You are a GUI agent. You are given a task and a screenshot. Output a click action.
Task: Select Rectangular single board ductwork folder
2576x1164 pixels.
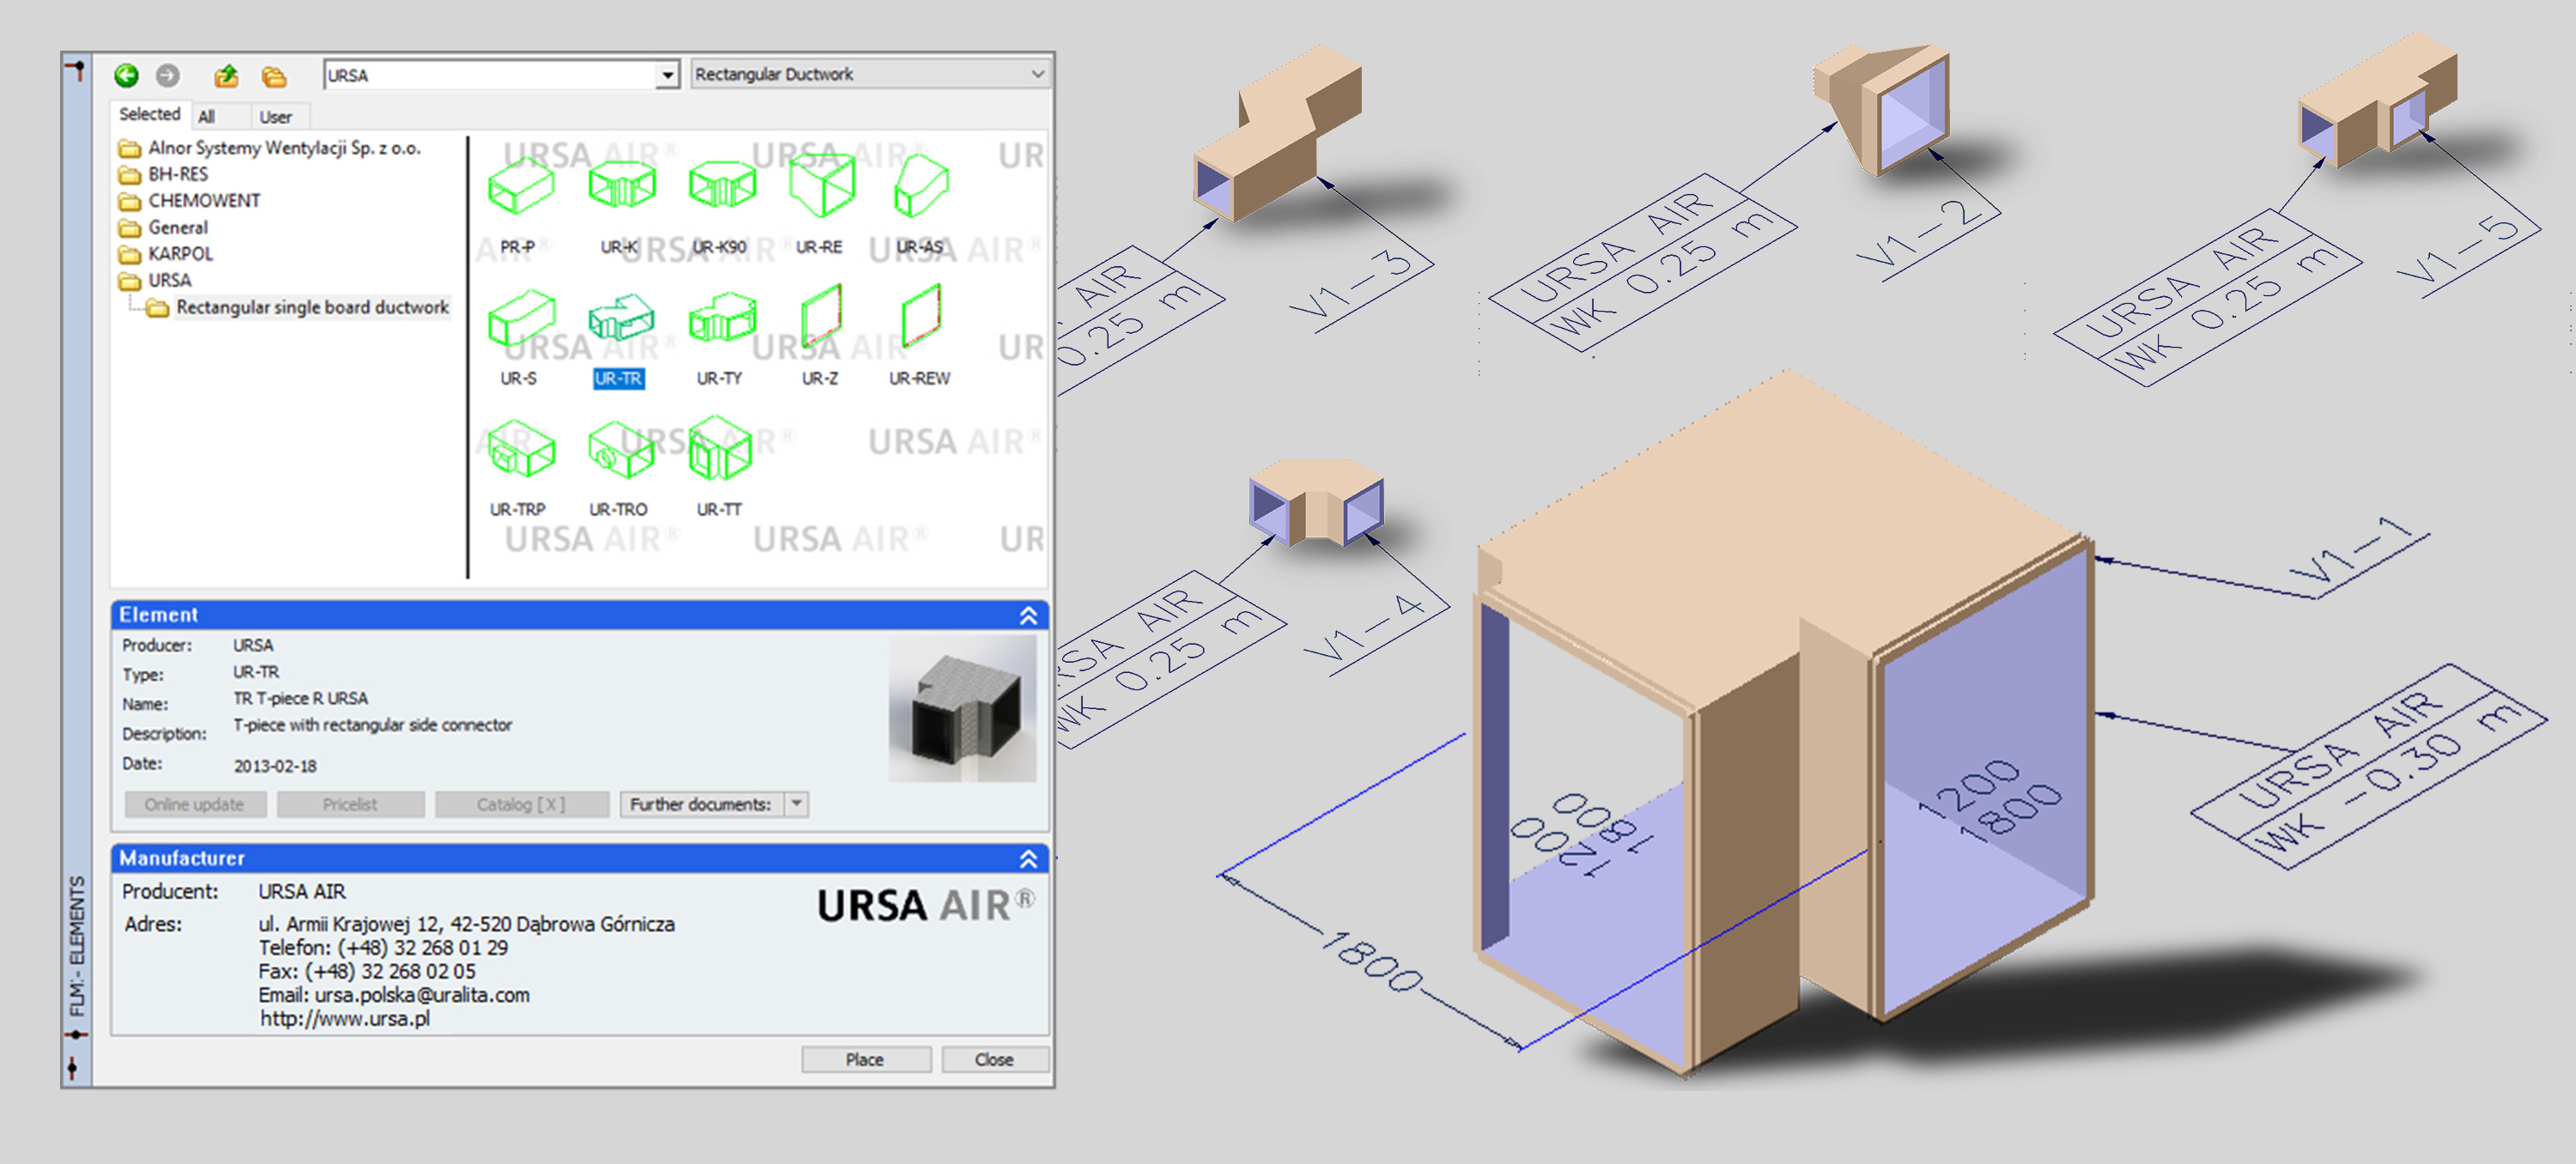coord(299,308)
